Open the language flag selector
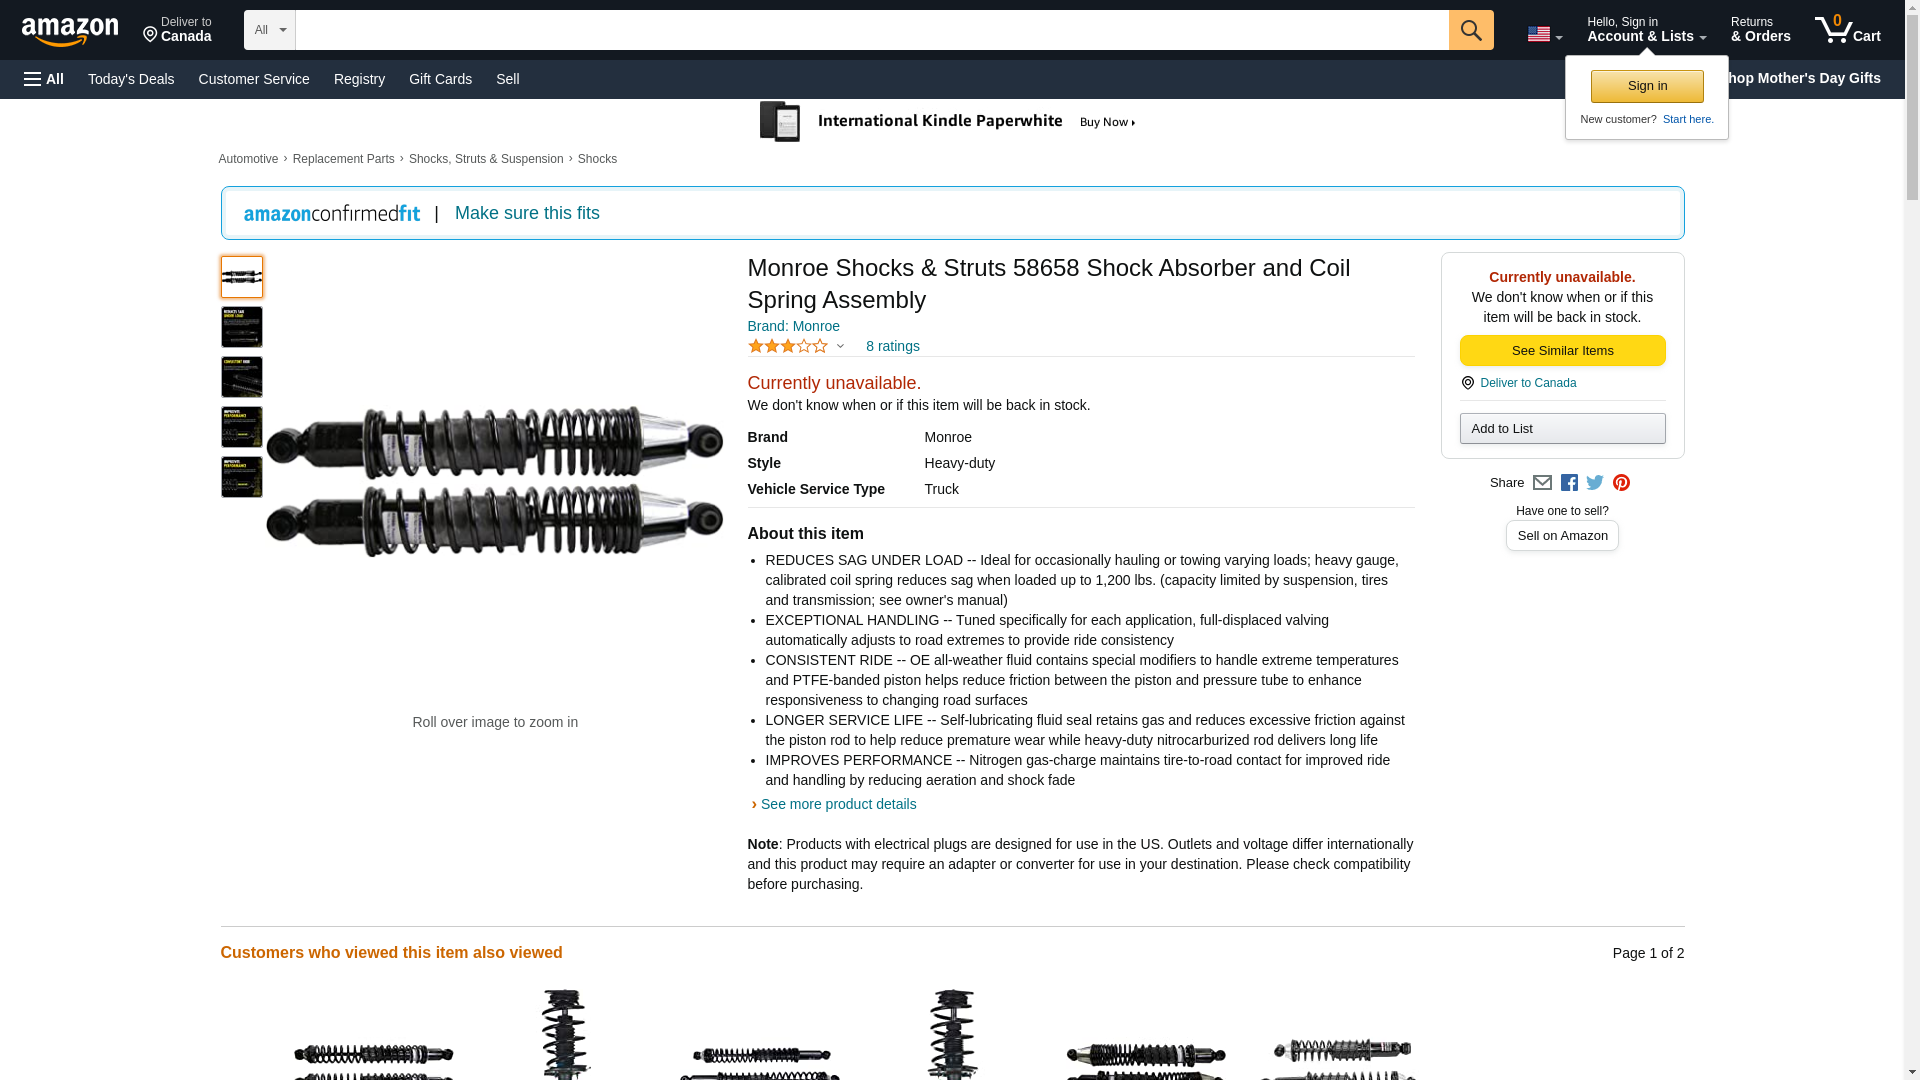 point(1544,34)
